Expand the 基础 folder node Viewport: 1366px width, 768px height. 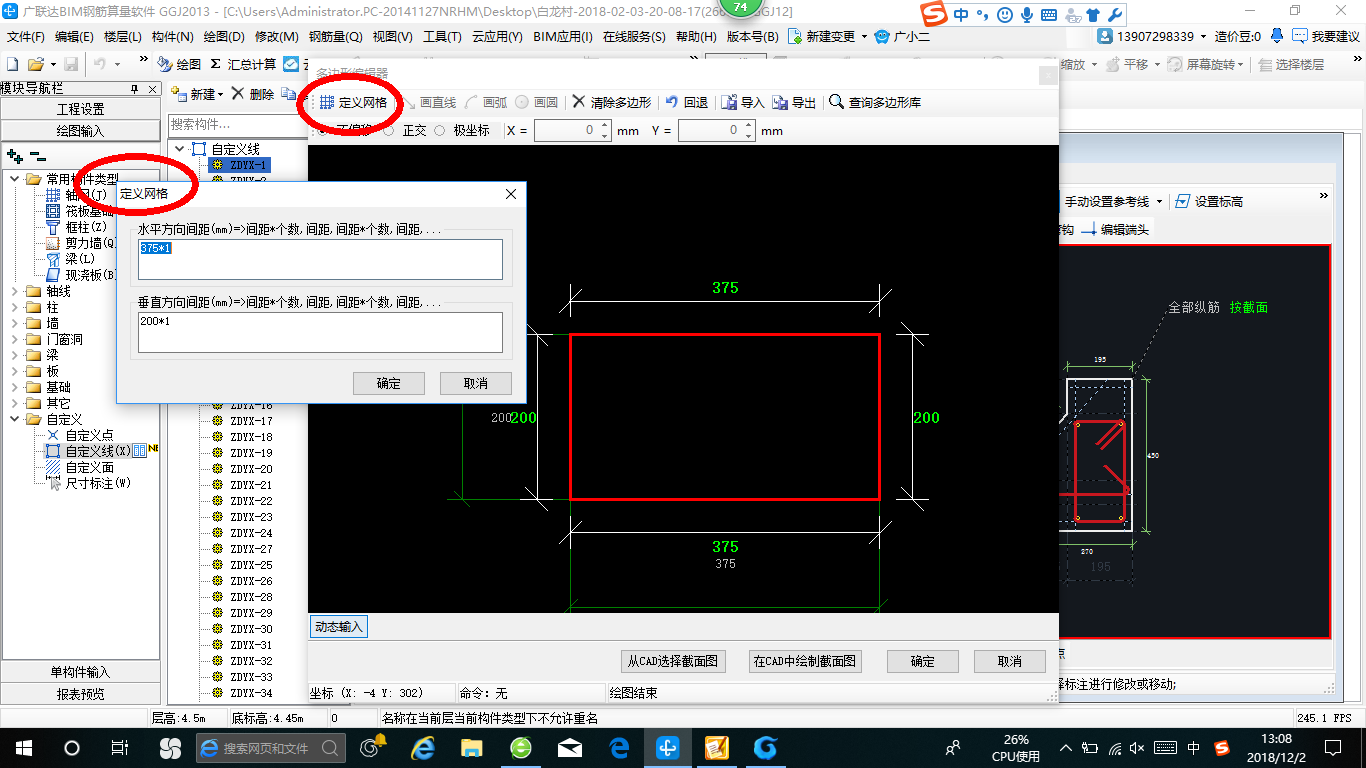(15, 387)
